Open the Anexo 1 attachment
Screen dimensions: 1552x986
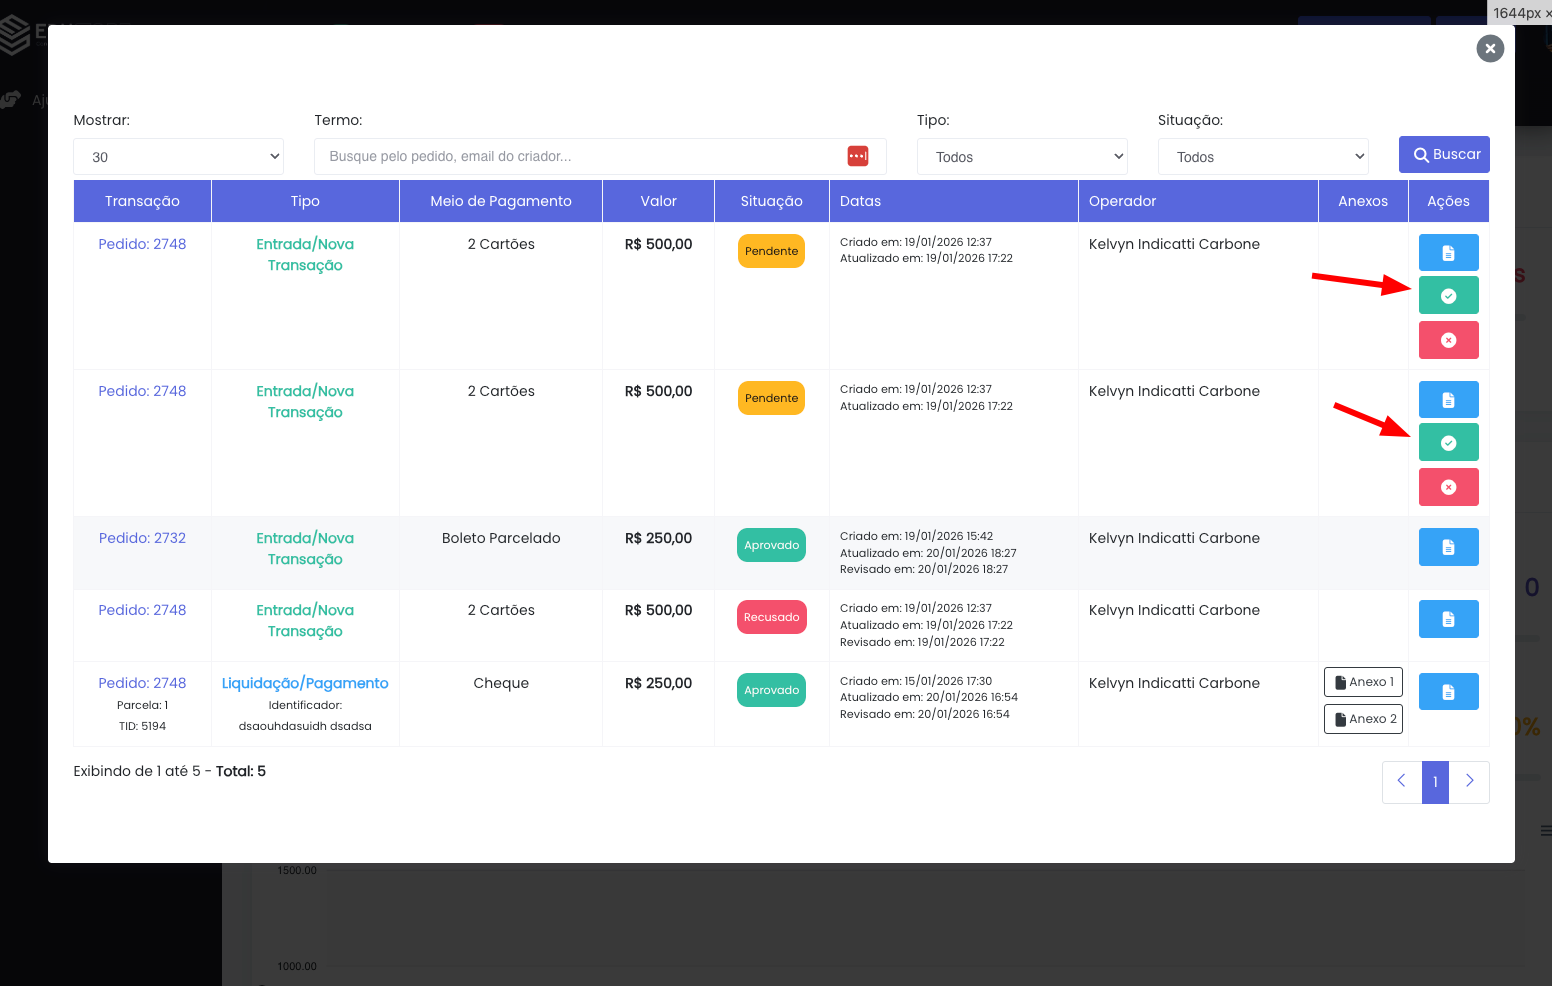[1364, 682]
